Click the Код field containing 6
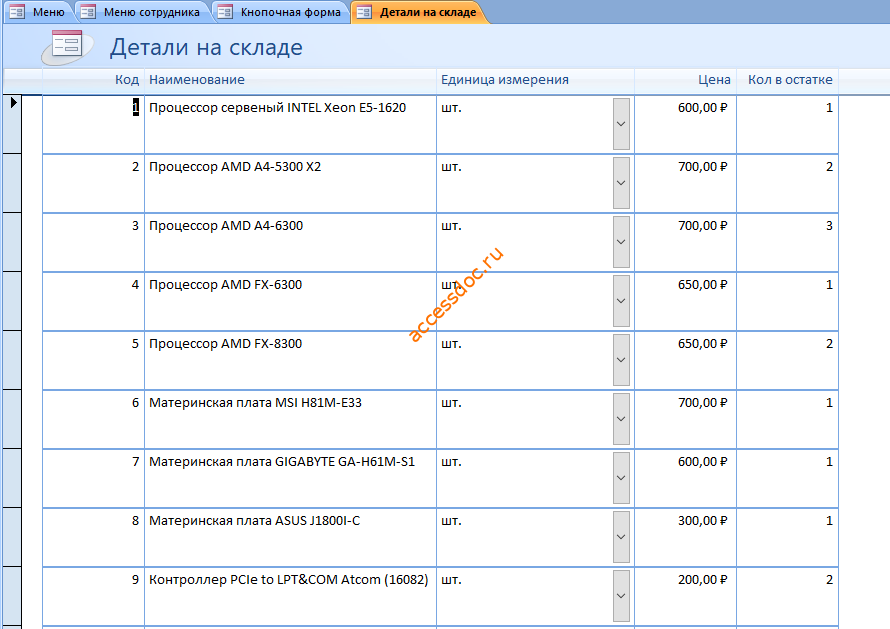This screenshot has height=629, width=890. coord(94,420)
